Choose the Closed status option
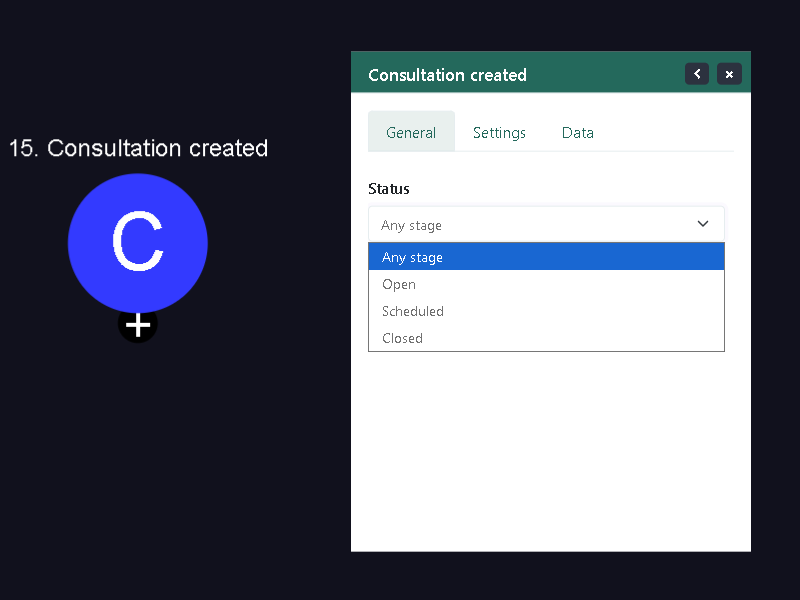The width and height of the screenshot is (800, 600). [x=546, y=338]
